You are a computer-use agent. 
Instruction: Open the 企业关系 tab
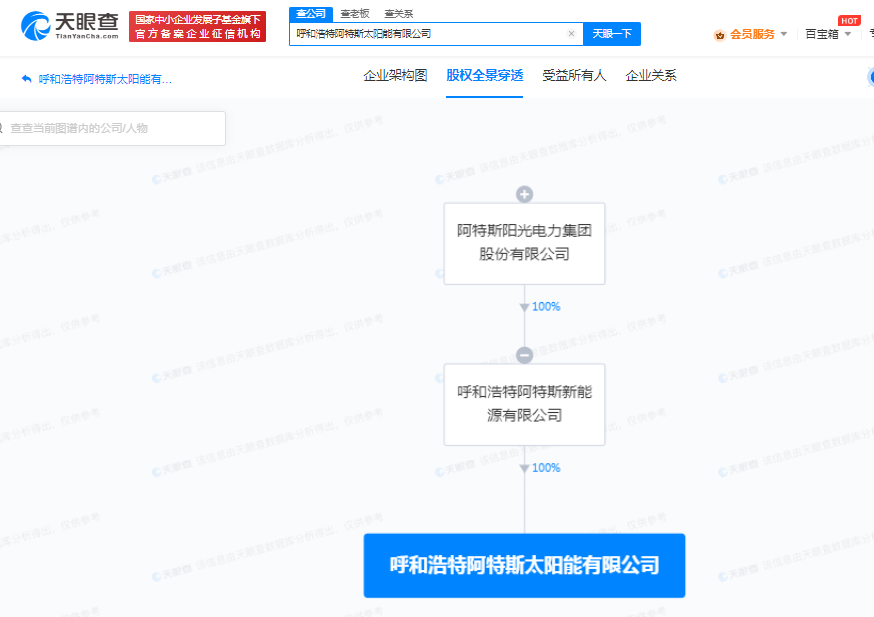tap(651, 75)
